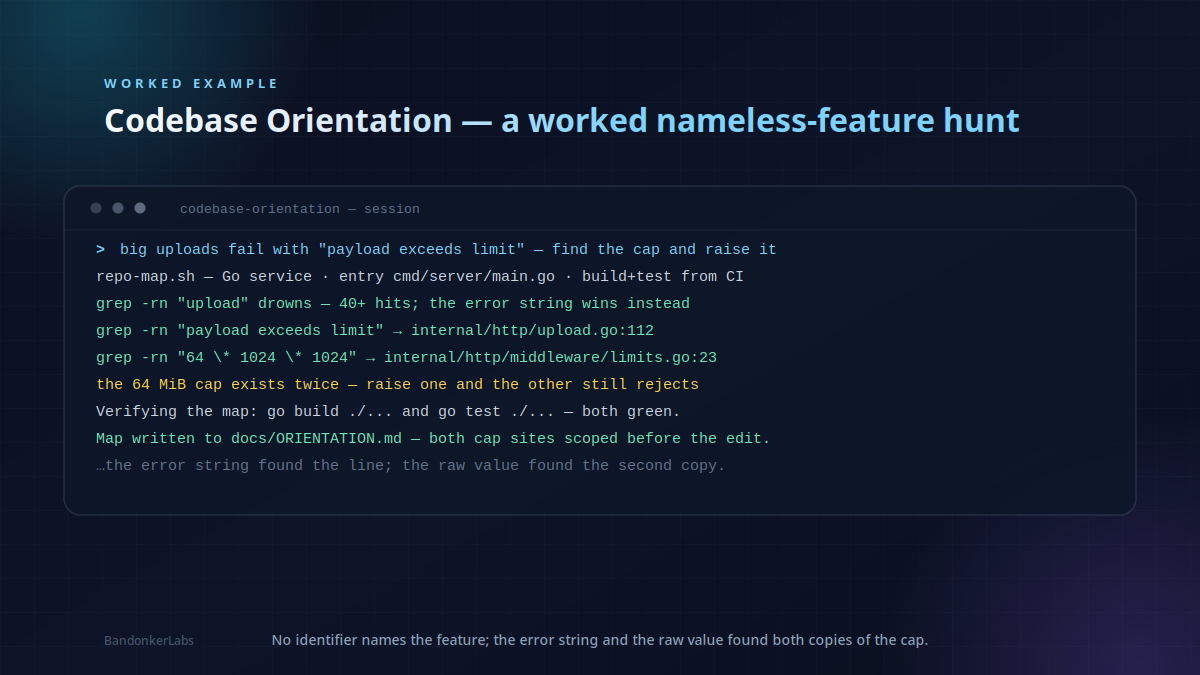Screen dimensions: 1200x675
Task: Click the grep result 'internal/http/middleware/limits.go:23'
Action: 550,358
